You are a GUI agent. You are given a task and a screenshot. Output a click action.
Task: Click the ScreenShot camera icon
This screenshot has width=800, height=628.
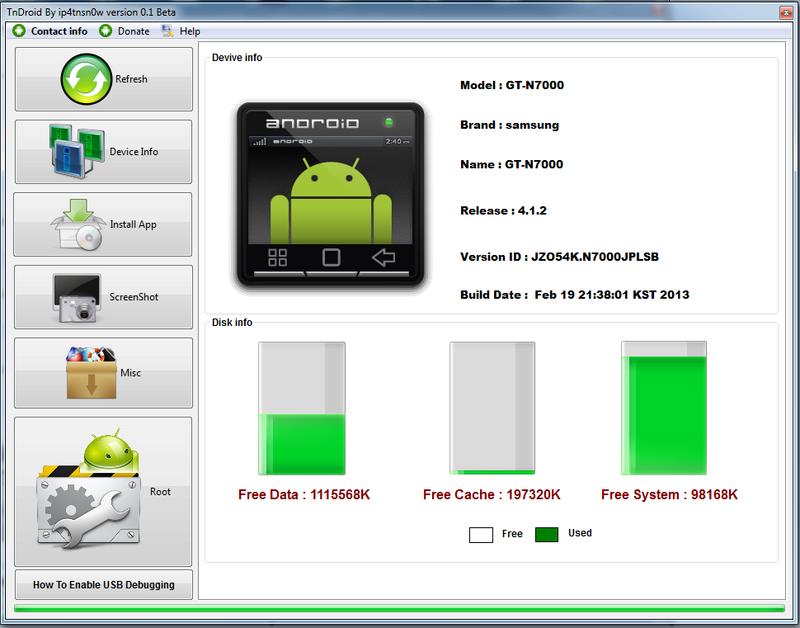(x=78, y=298)
